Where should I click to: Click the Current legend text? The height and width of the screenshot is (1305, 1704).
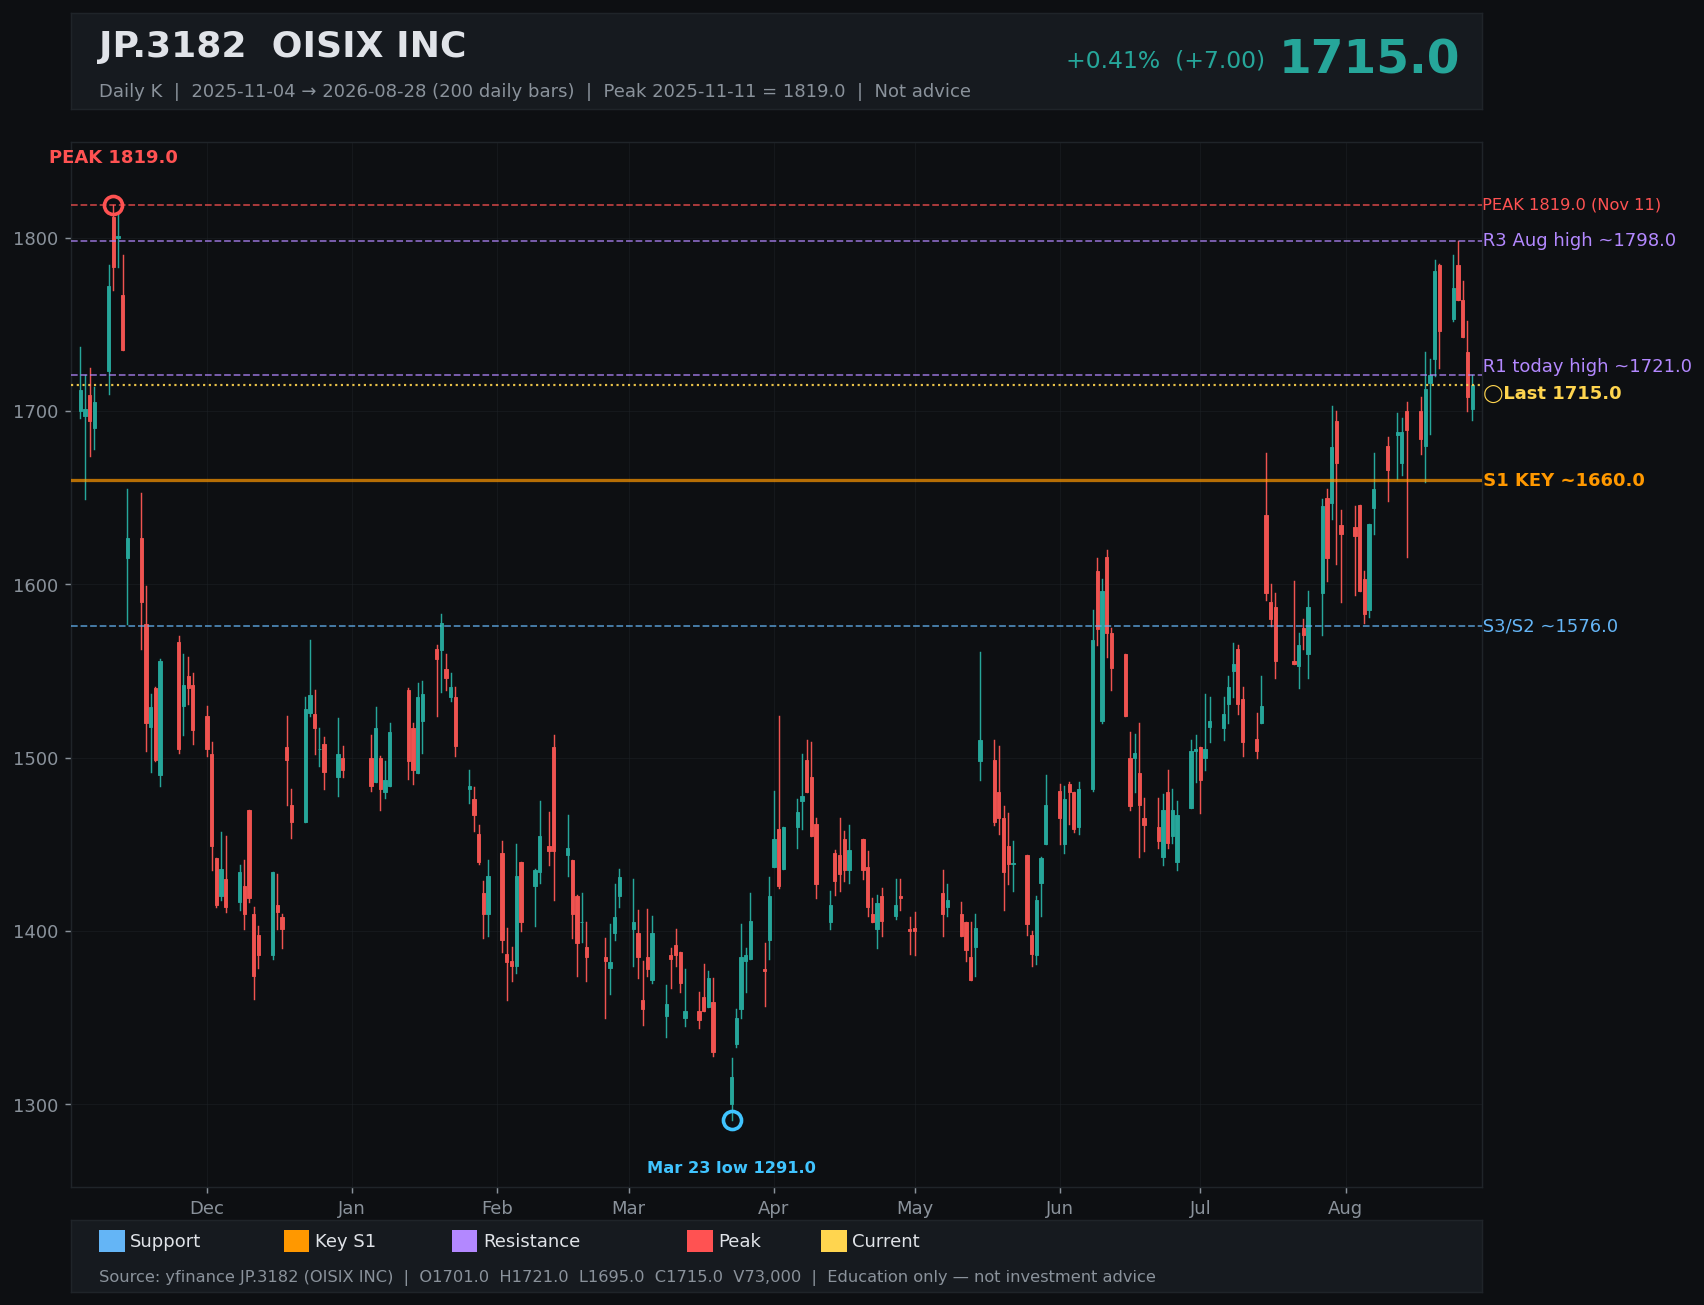886,1241
